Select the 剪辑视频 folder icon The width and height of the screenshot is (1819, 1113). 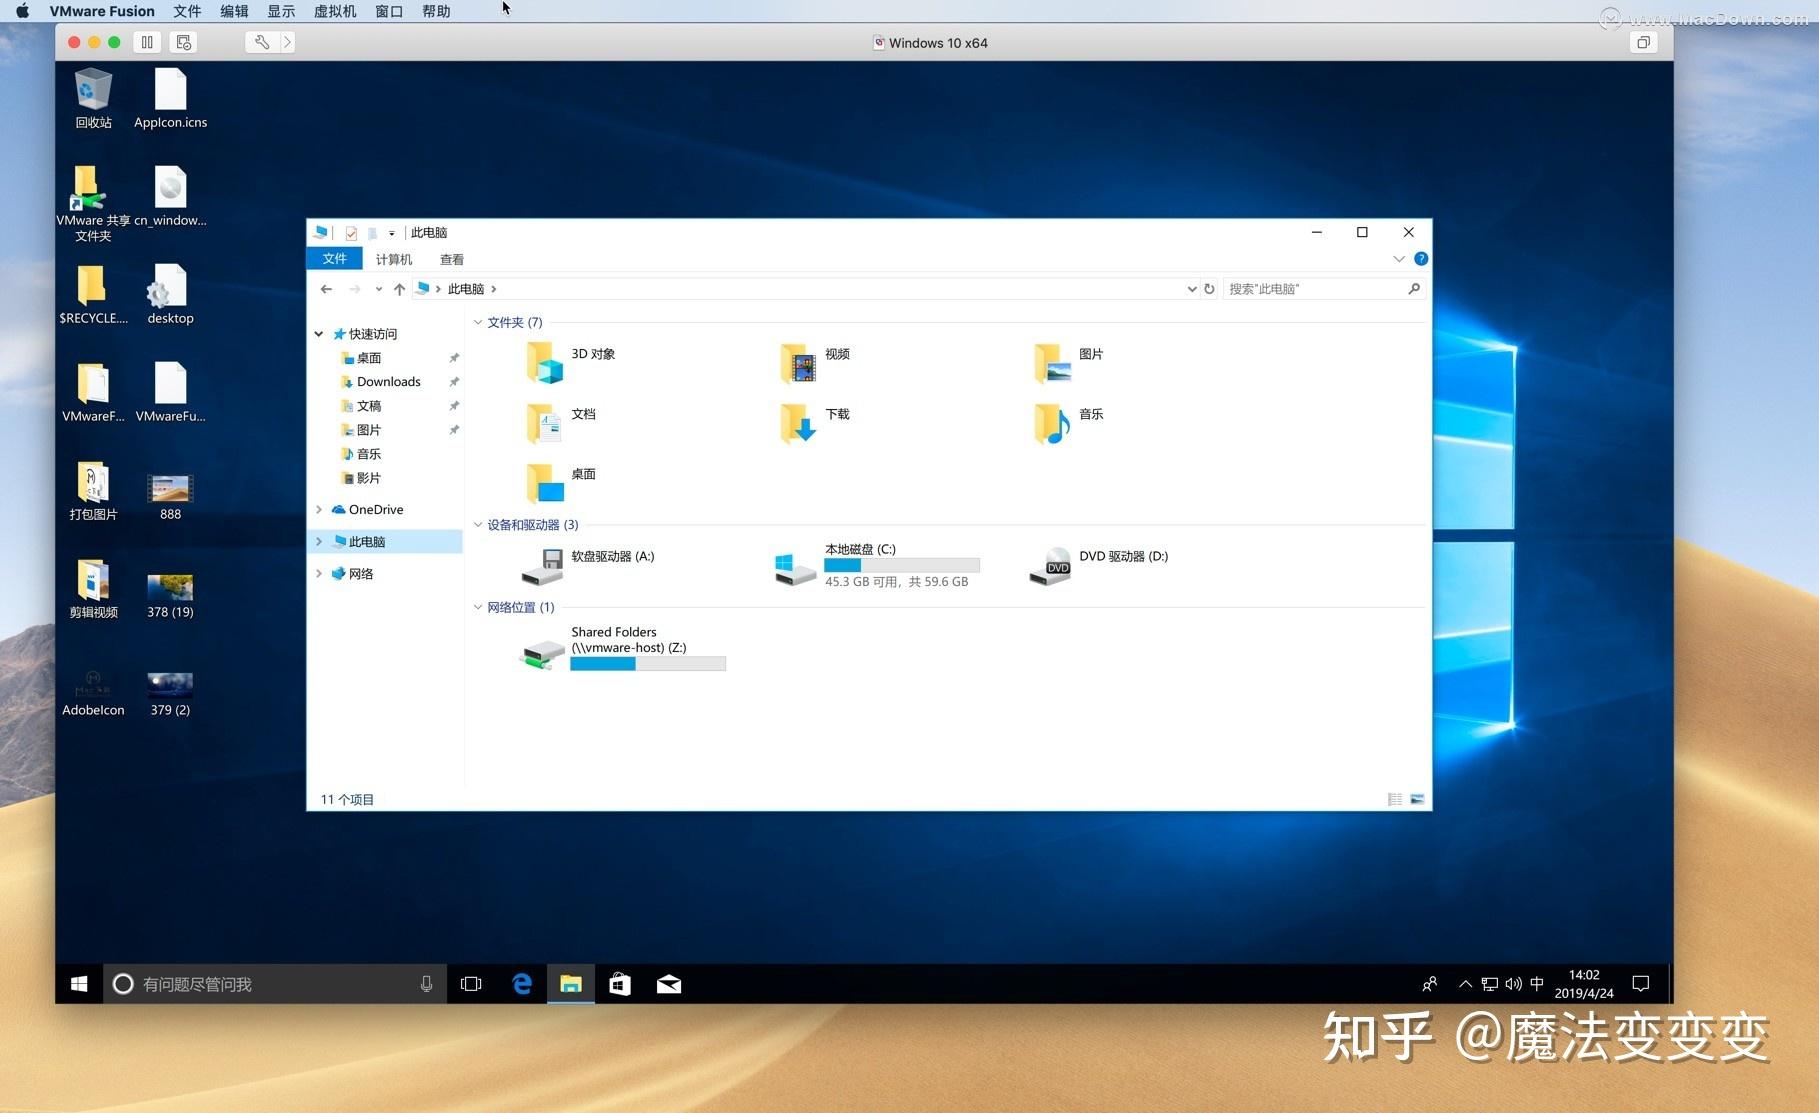coord(93,589)
